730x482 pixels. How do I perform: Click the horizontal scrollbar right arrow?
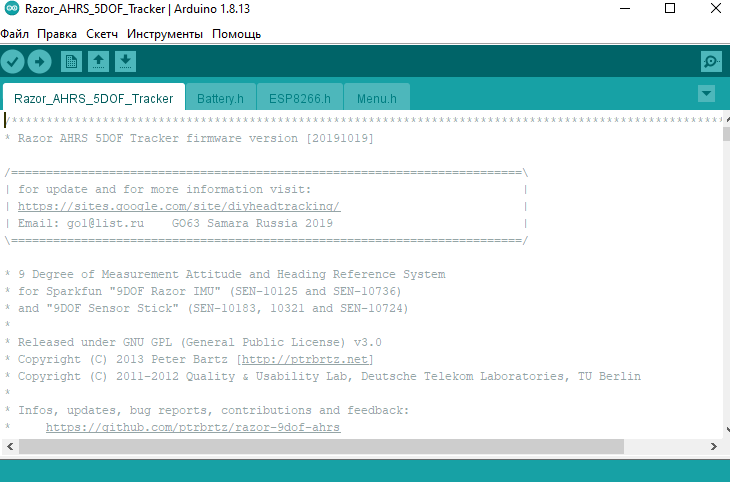[714, 446]
